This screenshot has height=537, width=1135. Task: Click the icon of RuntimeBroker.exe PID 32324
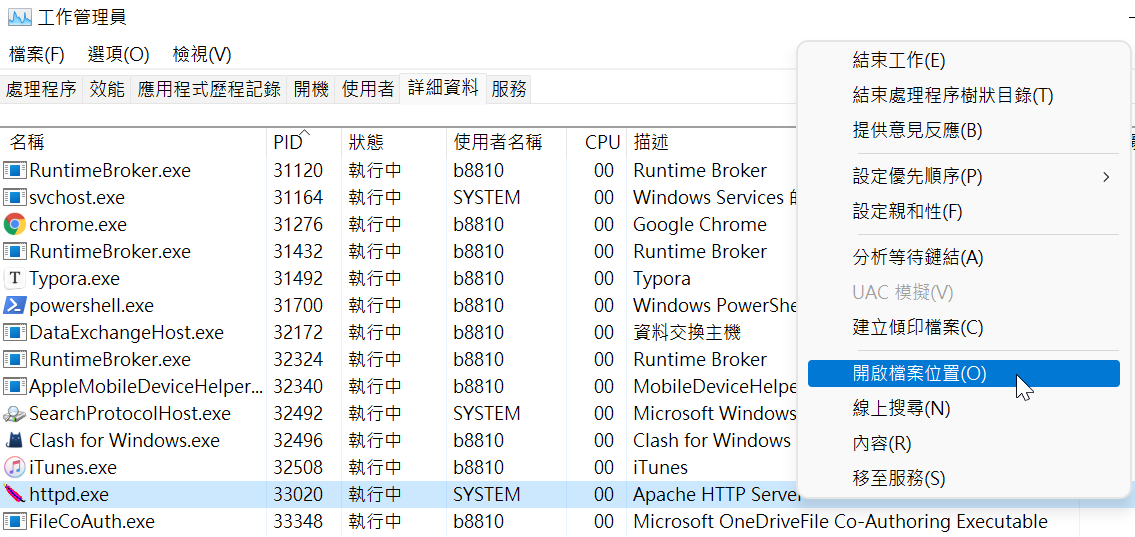tap(14, 360)
